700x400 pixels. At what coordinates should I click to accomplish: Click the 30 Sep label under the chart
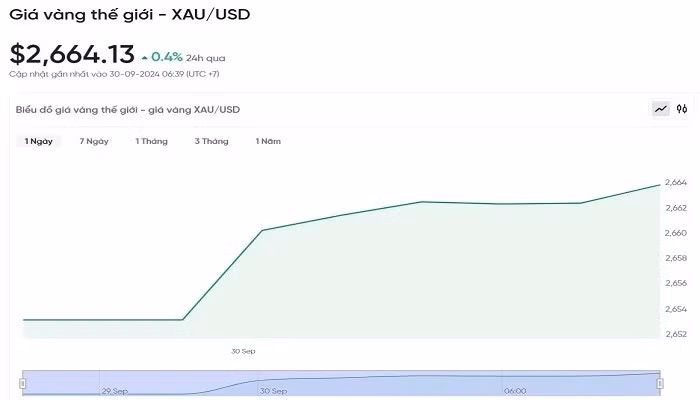(x=243, y=351)
